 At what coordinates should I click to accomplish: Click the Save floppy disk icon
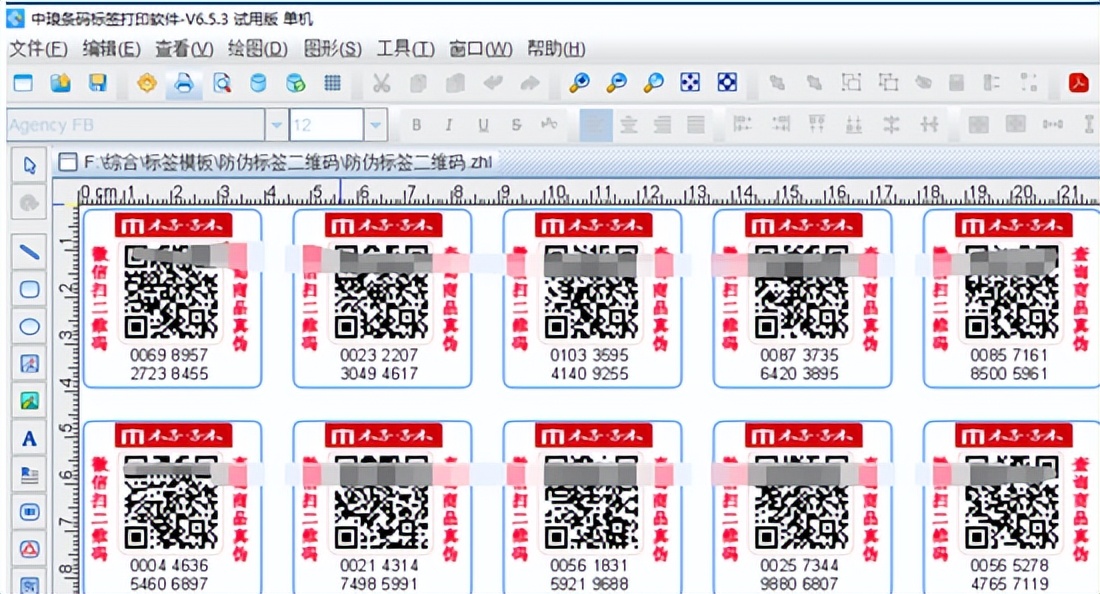(97, 84)
